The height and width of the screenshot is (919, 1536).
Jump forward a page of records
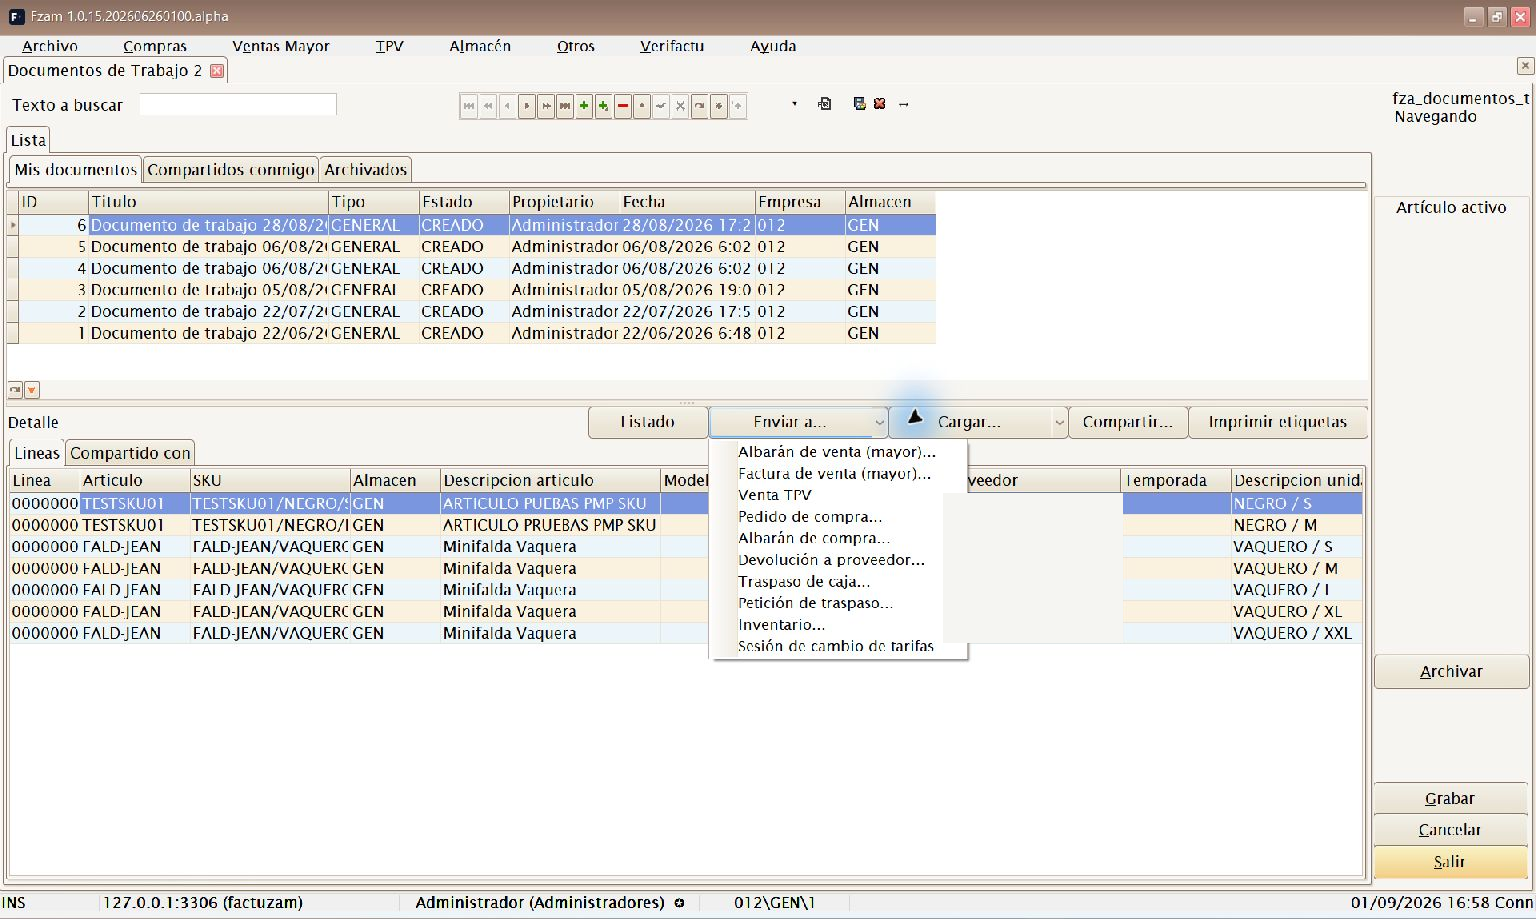(x=546, y=105)
